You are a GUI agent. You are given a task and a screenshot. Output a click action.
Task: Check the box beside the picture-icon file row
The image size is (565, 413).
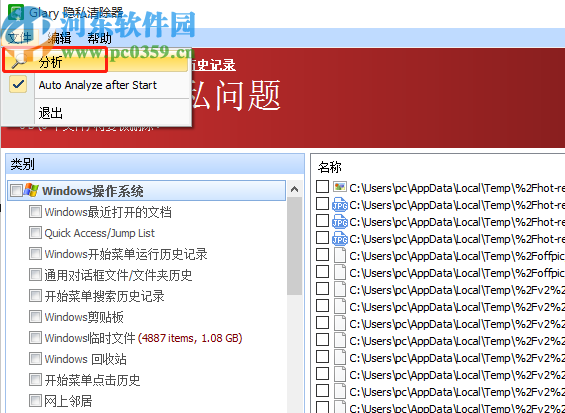coord(322,187)
